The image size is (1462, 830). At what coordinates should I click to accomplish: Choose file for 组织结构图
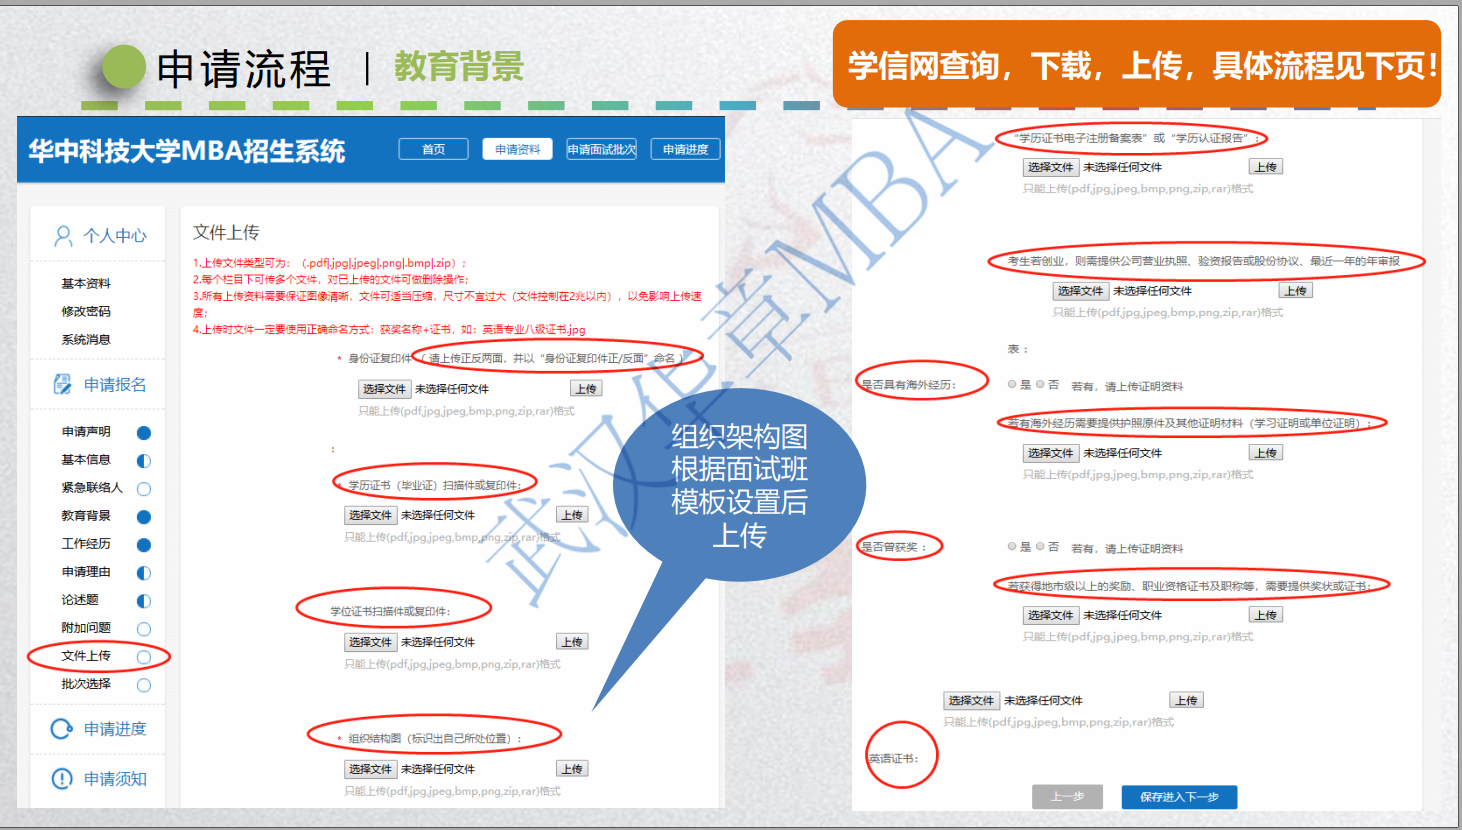click(x=371, y=769)
